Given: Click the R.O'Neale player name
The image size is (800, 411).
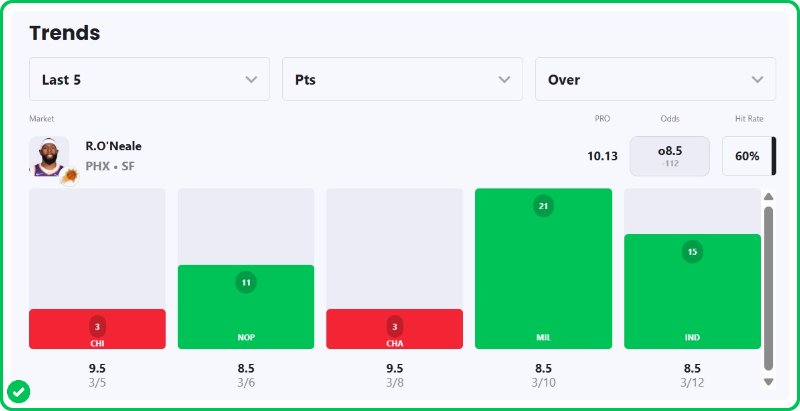Looking at the screenshot, I should tap(114, 146).
